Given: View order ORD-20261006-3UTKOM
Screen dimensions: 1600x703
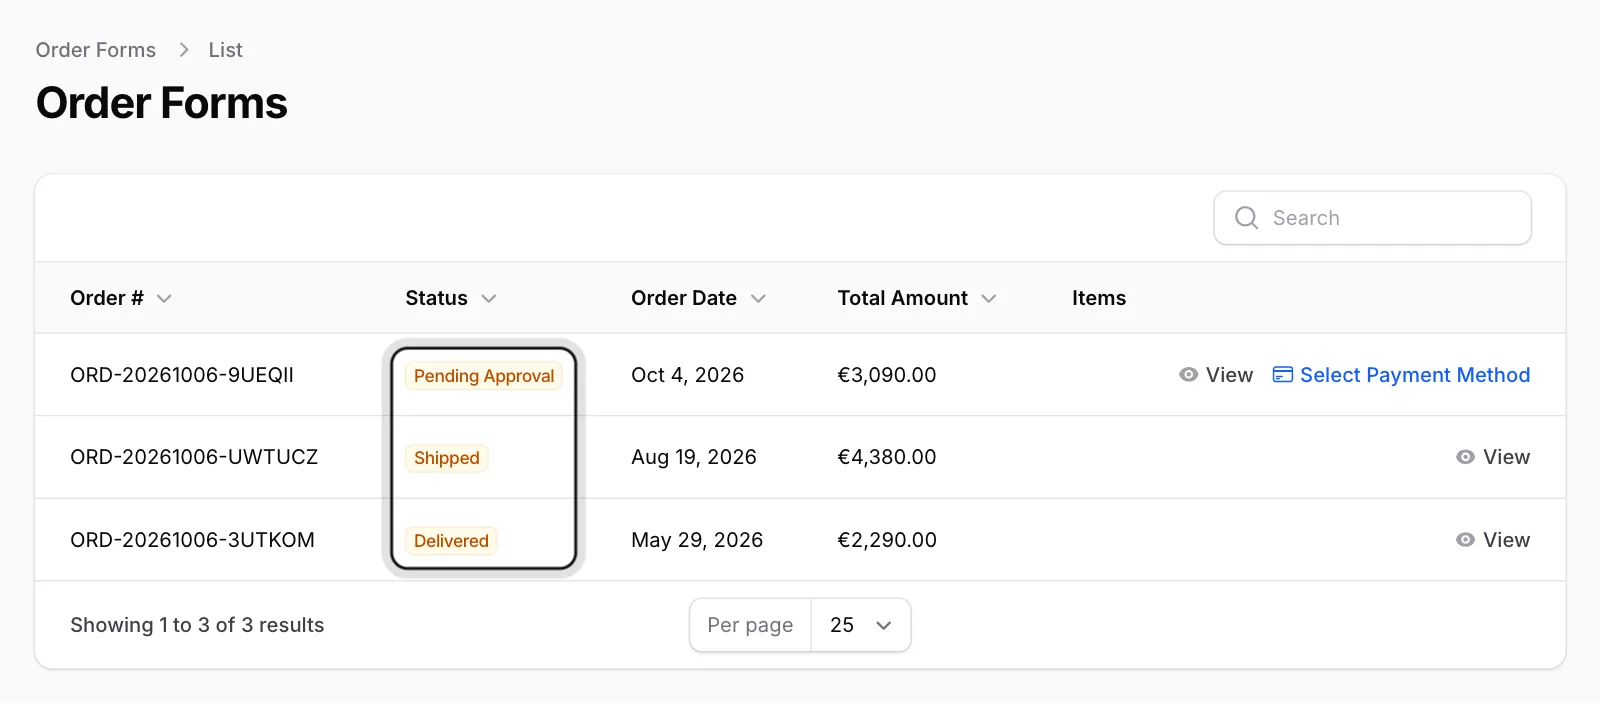Looking at the screenshot, I should pos(1493,540).
